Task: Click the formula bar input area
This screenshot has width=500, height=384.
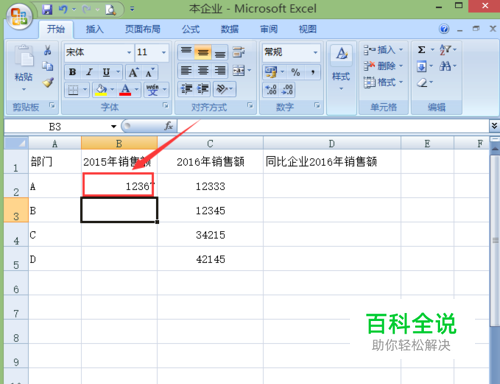Action: click(333, 126)
